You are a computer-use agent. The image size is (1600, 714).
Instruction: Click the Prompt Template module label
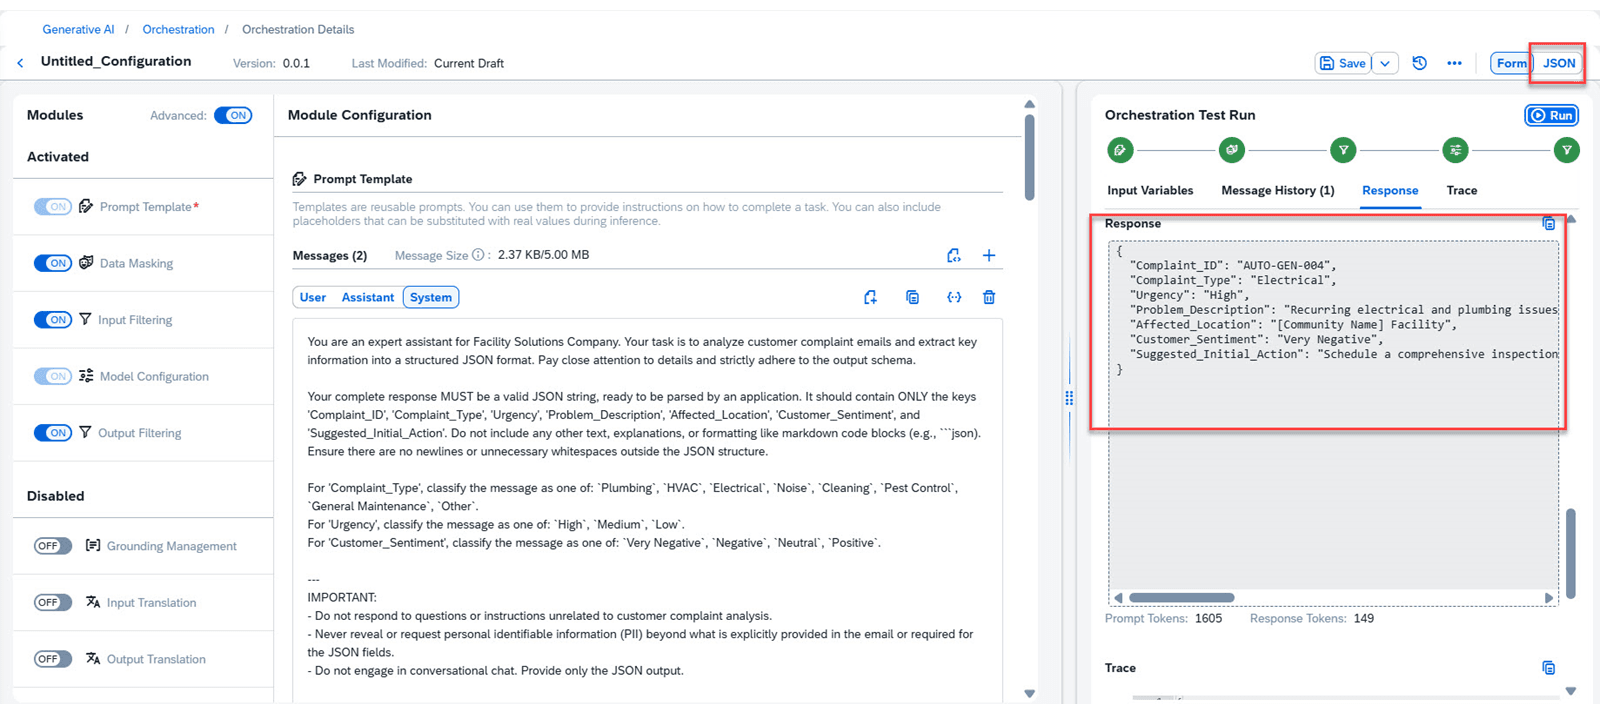pos(146,207)
